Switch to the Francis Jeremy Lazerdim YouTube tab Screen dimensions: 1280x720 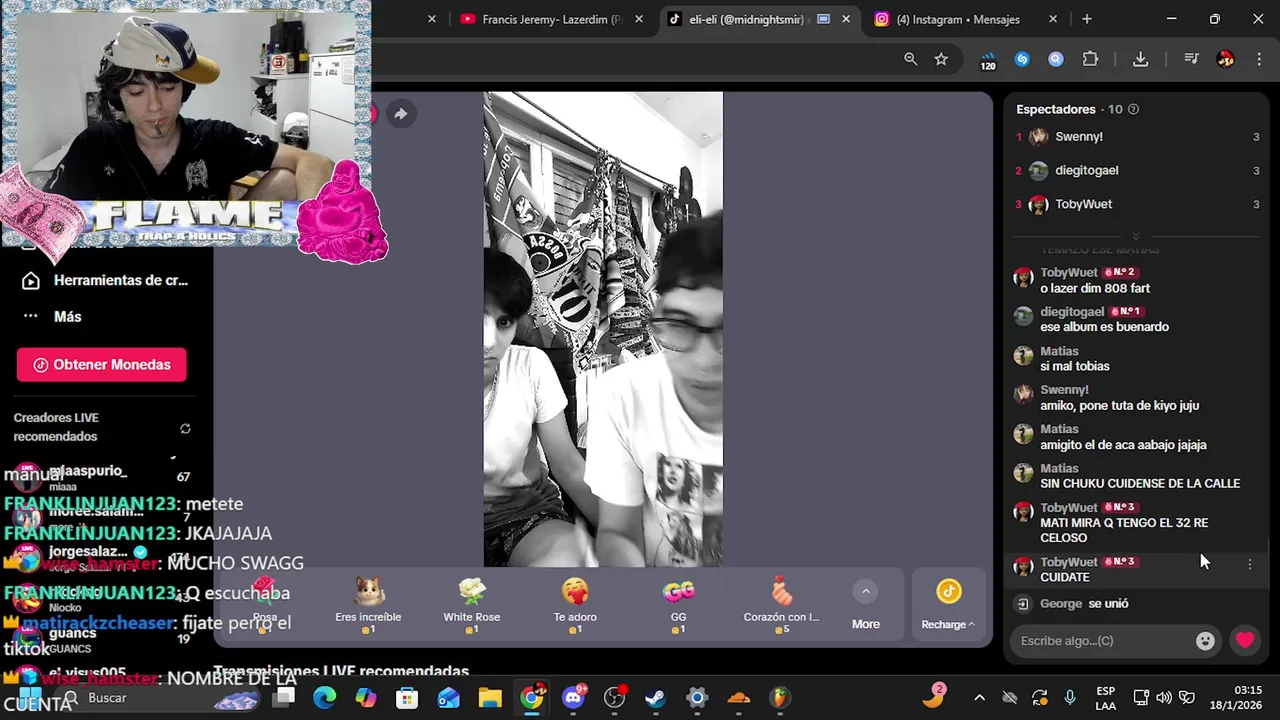(x=551, y=19)
